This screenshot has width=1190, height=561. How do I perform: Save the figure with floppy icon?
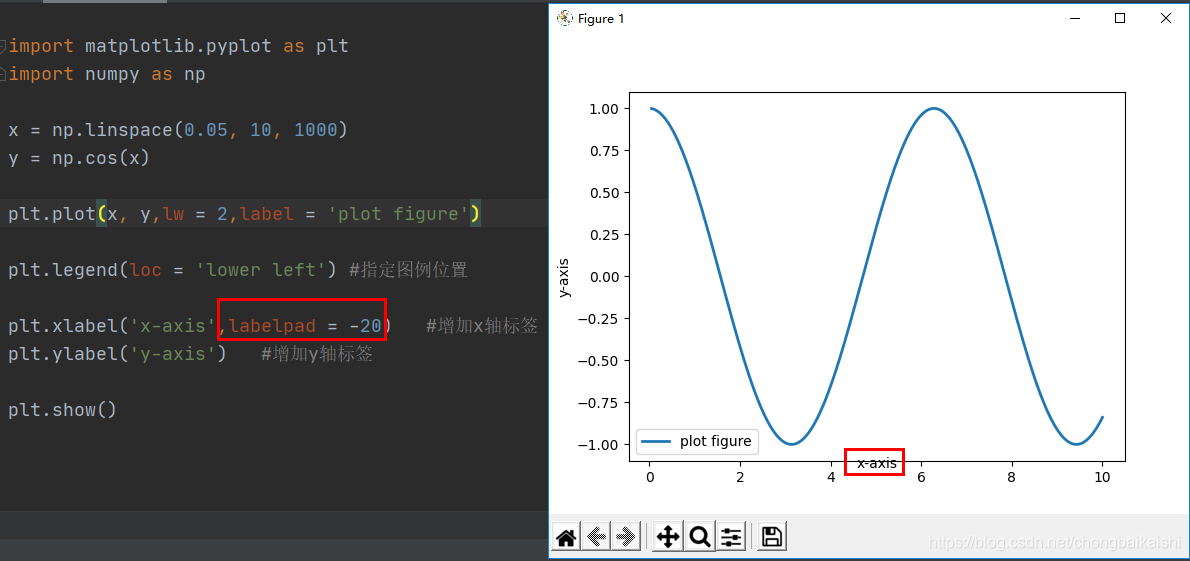pyautogui.click(x=772, y=537)
